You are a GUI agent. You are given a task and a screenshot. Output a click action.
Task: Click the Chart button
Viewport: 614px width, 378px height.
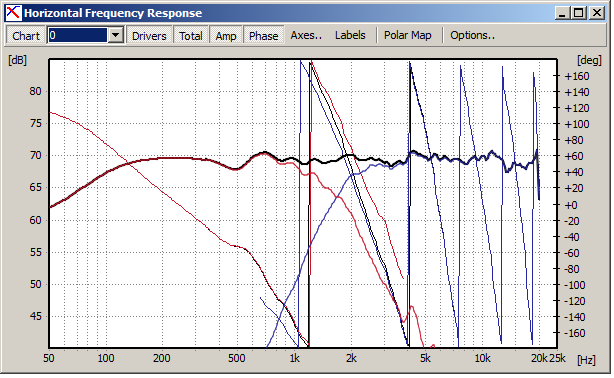pos(26,36)
